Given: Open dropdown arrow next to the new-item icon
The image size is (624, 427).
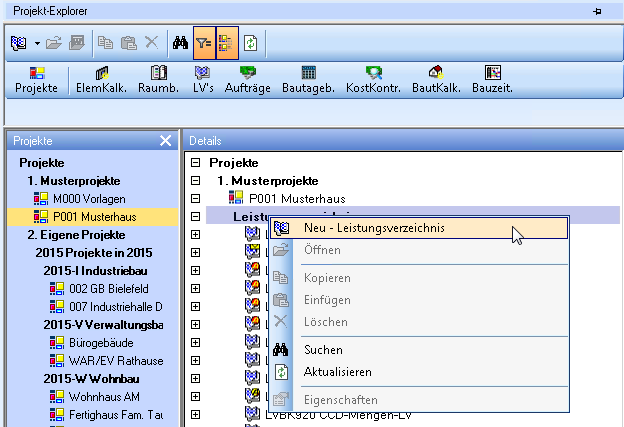Looking at the screenshot, I should (x=37, y=44).
